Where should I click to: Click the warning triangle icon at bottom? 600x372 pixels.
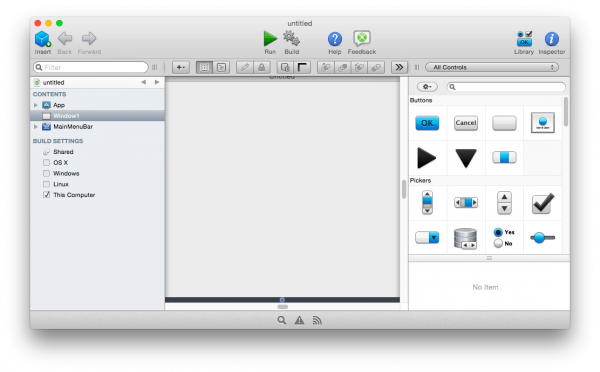pos(299,320)
